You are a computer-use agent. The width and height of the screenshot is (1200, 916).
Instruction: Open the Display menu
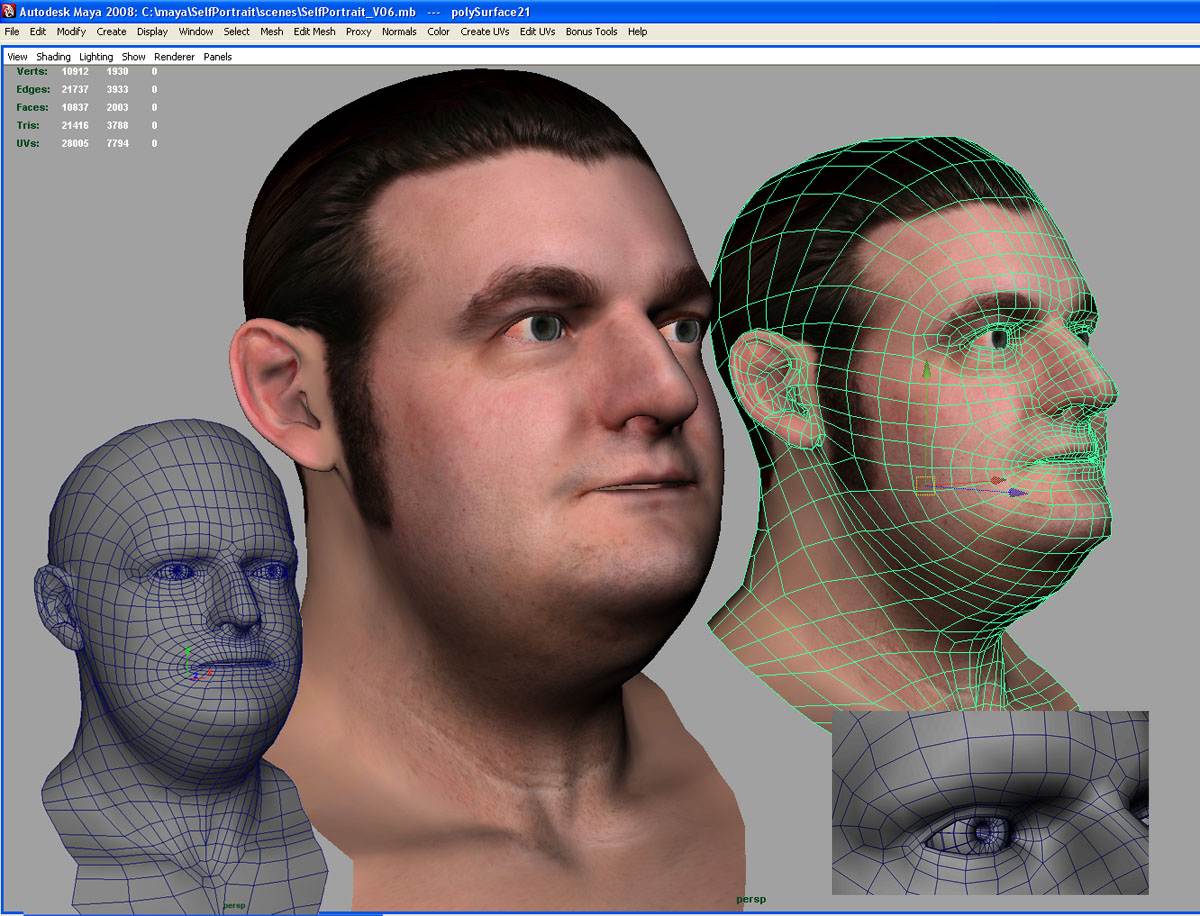tap(153, 32)
